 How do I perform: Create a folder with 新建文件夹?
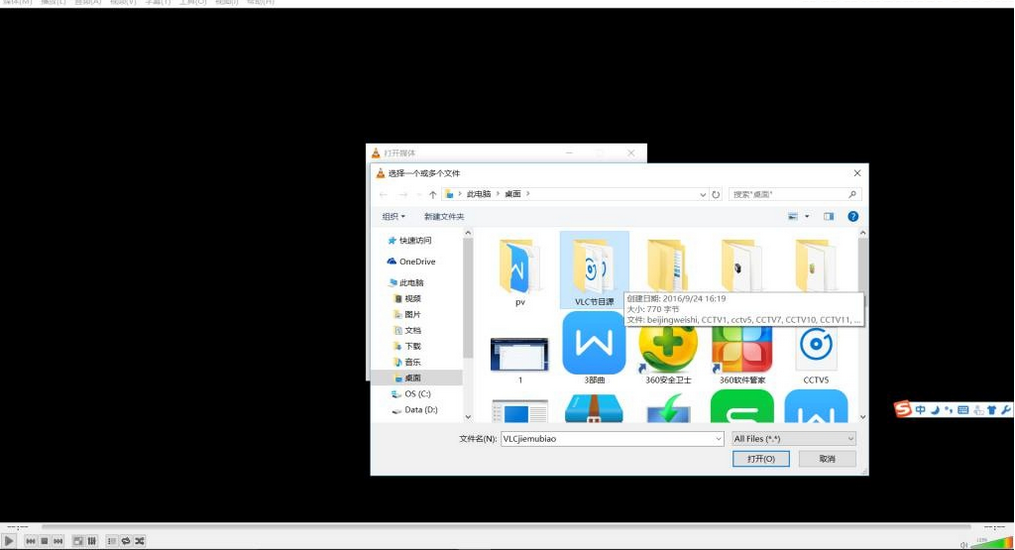pos(444,216)
